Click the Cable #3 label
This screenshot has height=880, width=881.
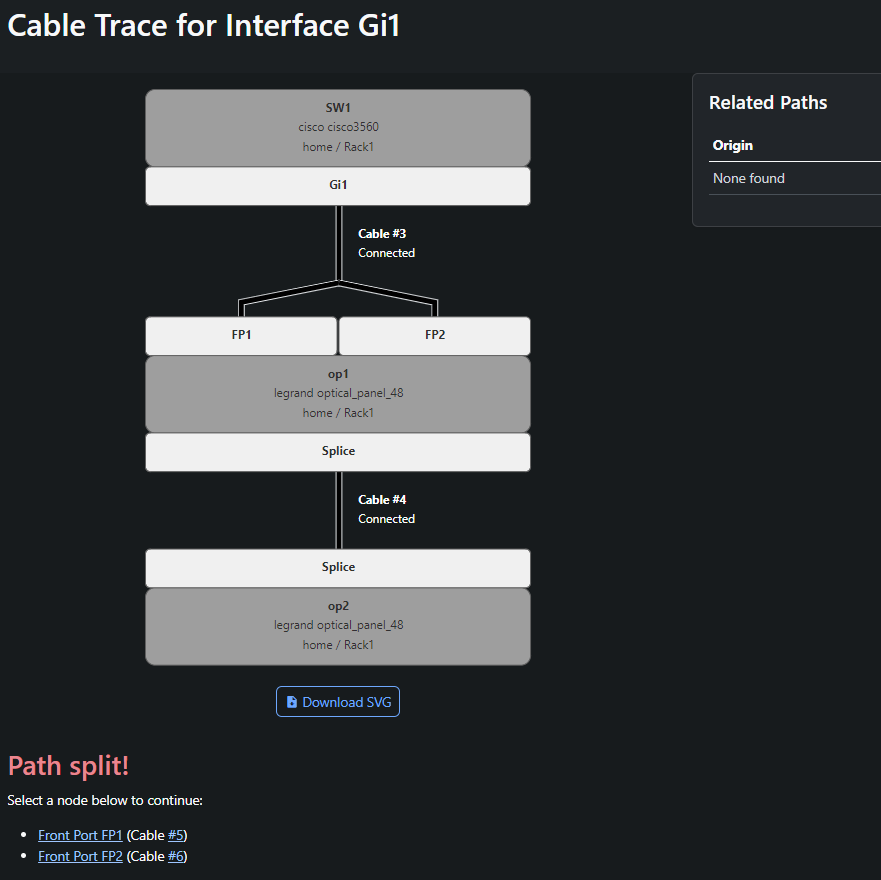pos(382,234)
